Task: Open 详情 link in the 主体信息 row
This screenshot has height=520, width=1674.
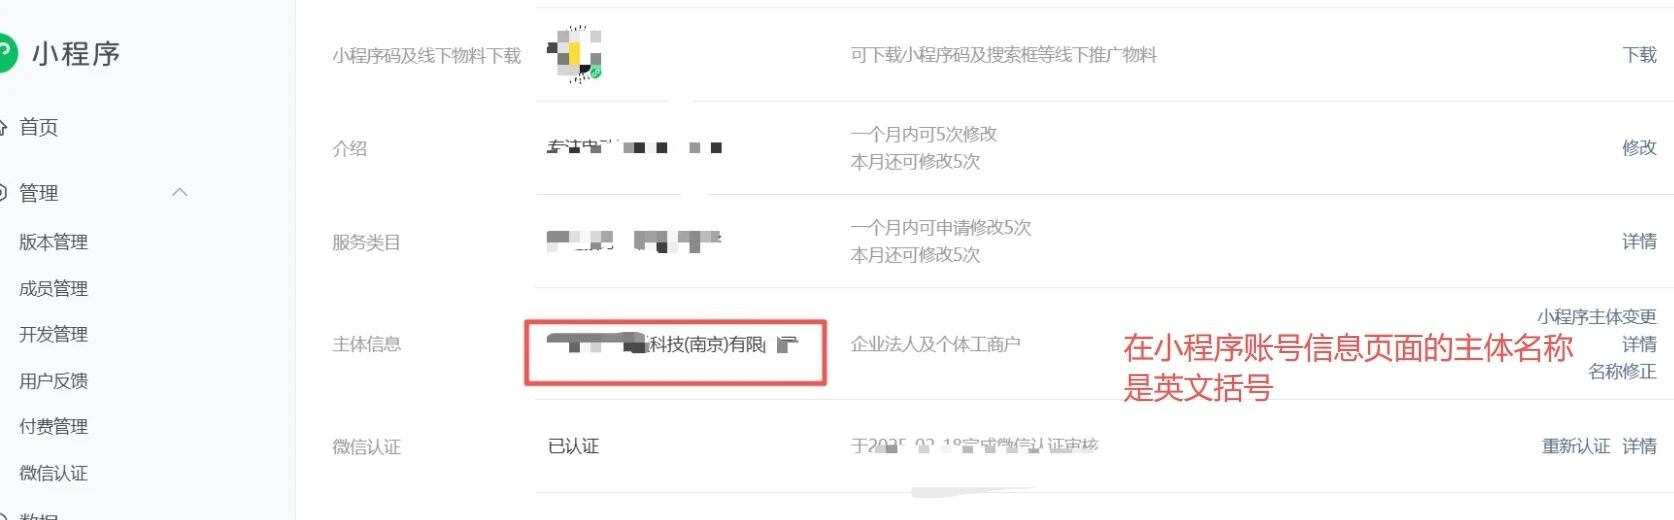Action: (1639, 345)
